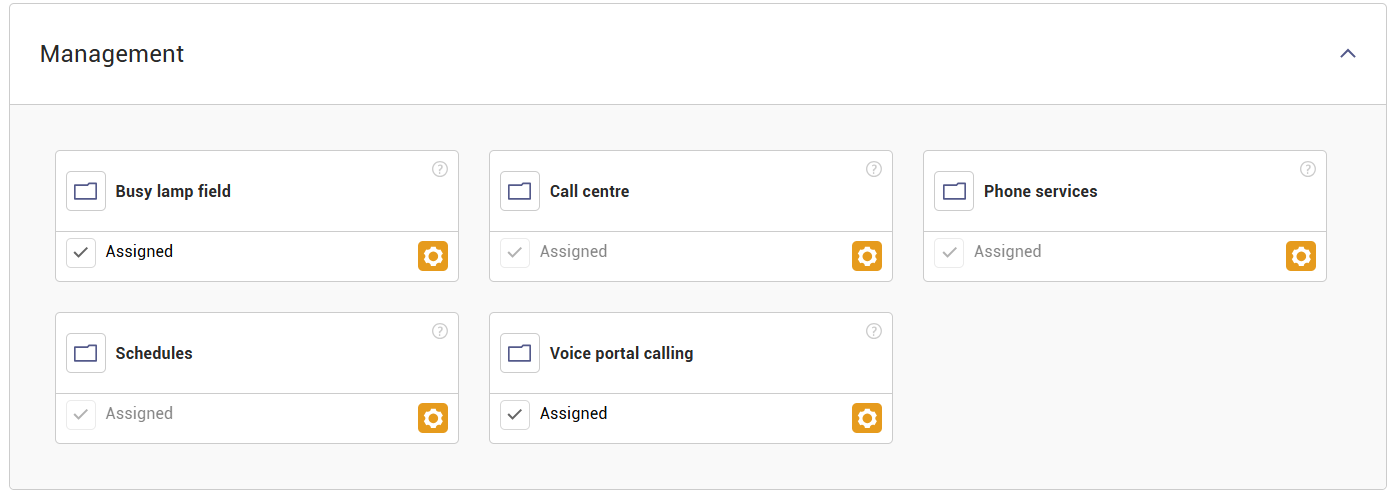The height and width of the screenshot is (495, 1395).
Task: Toggle Assigned checkbox for Phone services
Action: (x=949, y=252)
